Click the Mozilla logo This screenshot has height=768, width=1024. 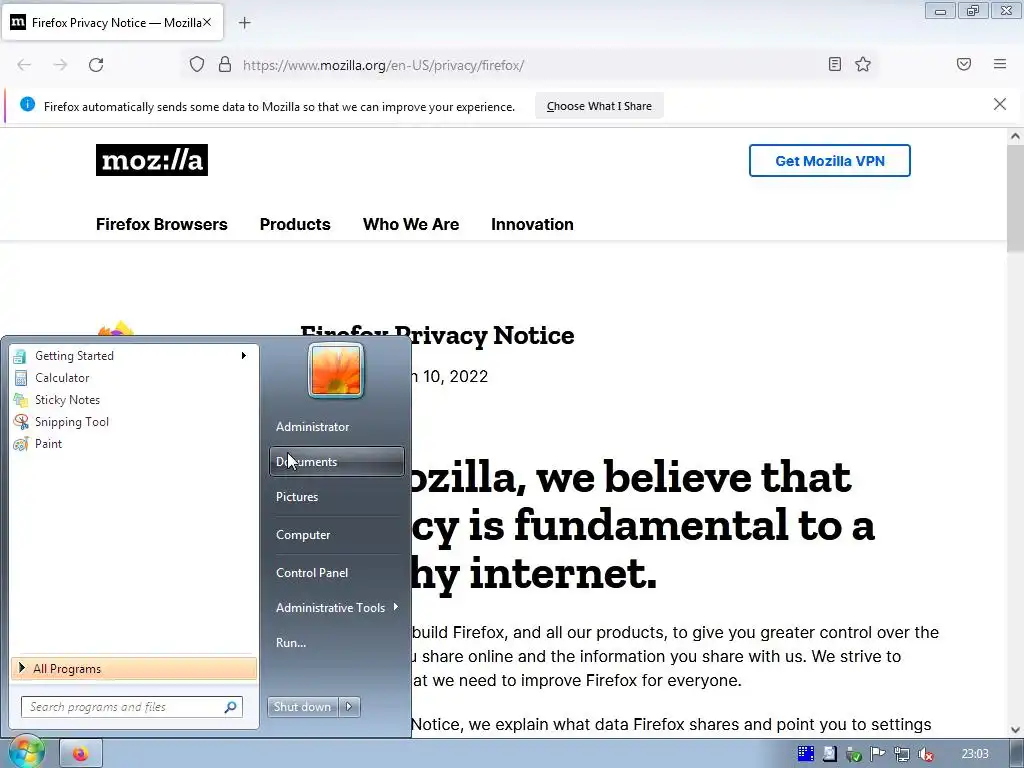(x=152, y=160)
